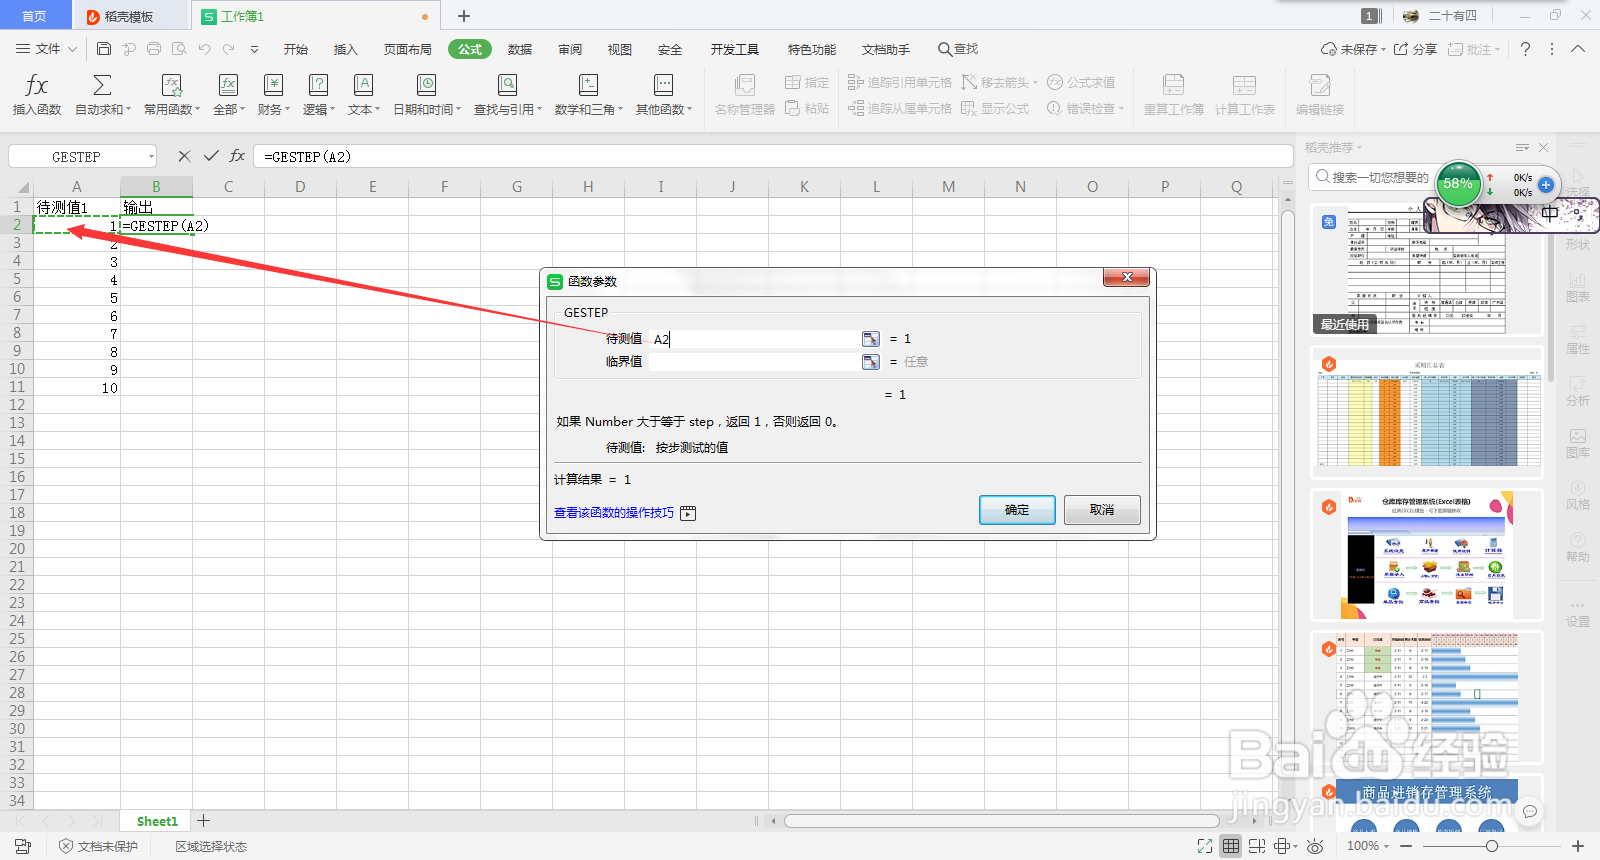Click the print icon in quick access toolbar

coord(154,49)
